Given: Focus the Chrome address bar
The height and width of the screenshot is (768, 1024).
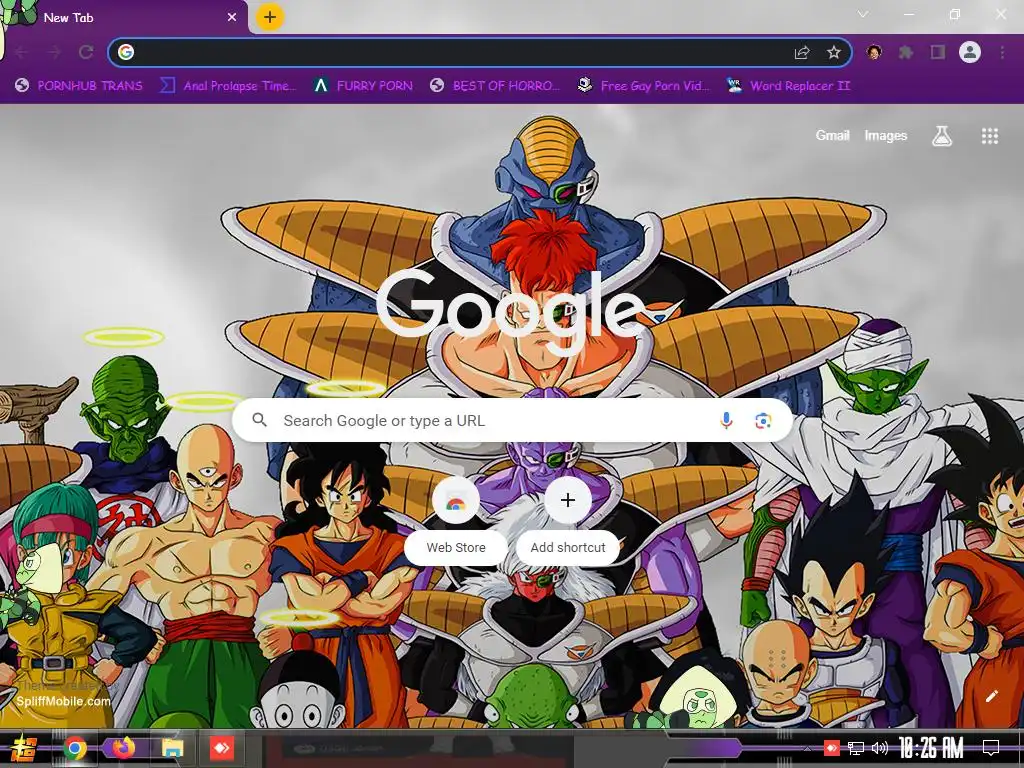Looking at the screenshot, I should click(x=480, y=52).
